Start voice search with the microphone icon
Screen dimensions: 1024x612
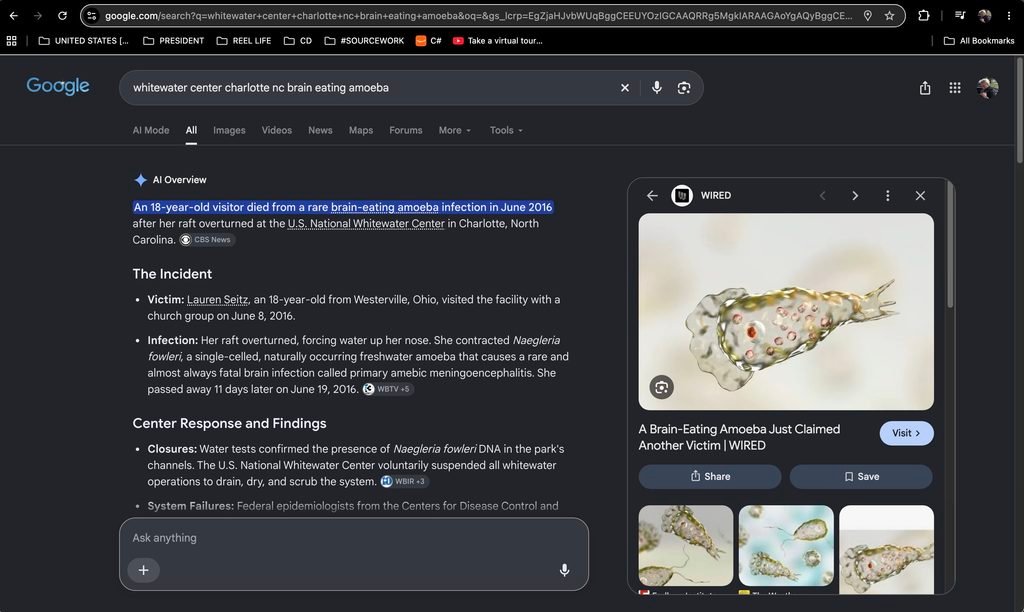pos(656,88)
